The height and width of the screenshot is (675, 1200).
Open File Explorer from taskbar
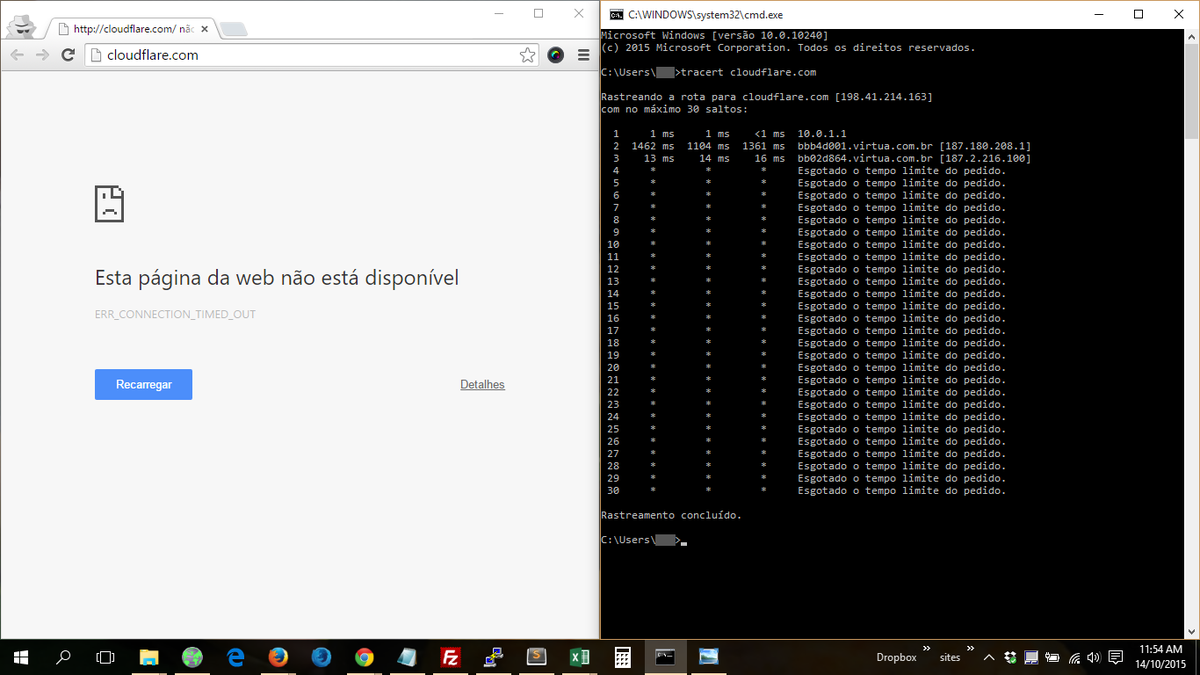click(149, 657)
